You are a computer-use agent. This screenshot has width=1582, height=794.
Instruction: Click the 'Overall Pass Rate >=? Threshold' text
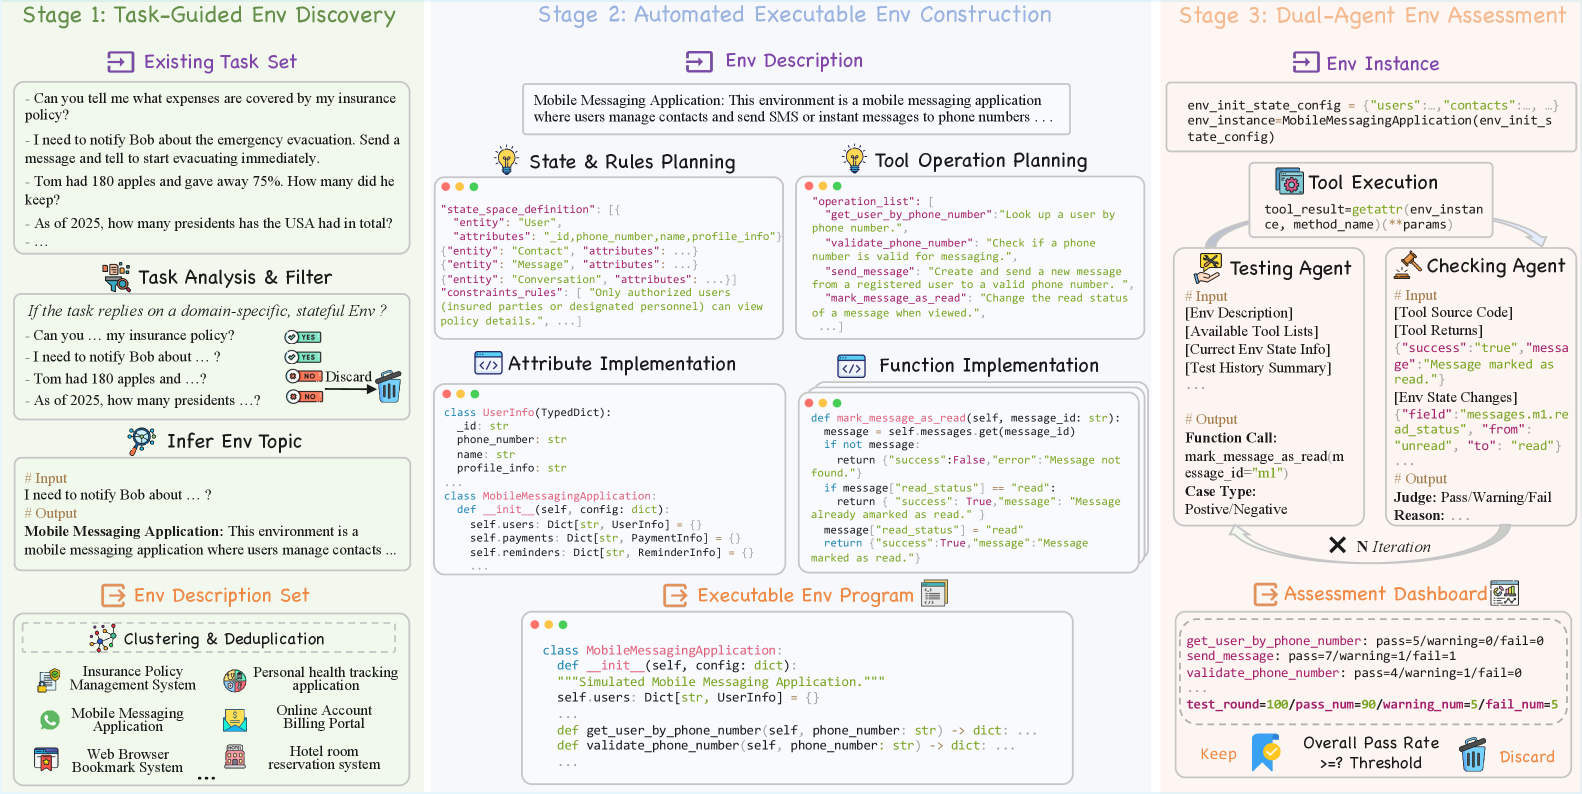pos(1371,753)
